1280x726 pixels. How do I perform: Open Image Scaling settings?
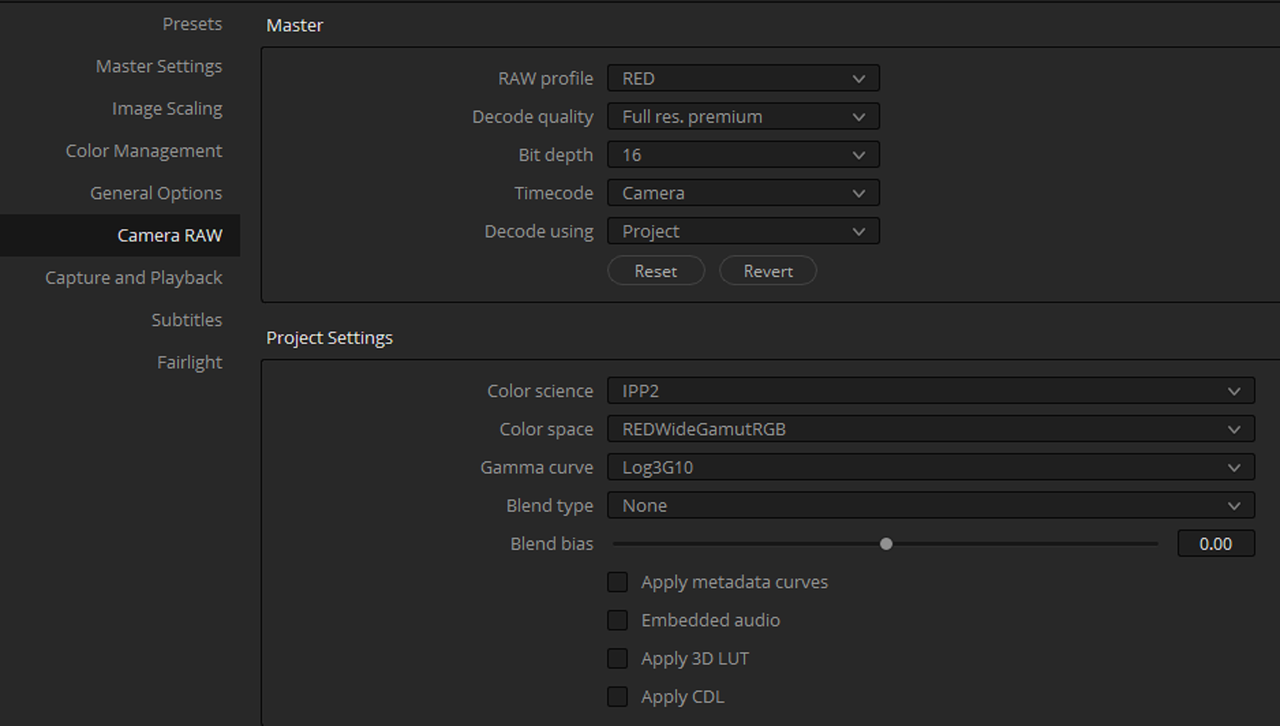(x=167, y=108)
